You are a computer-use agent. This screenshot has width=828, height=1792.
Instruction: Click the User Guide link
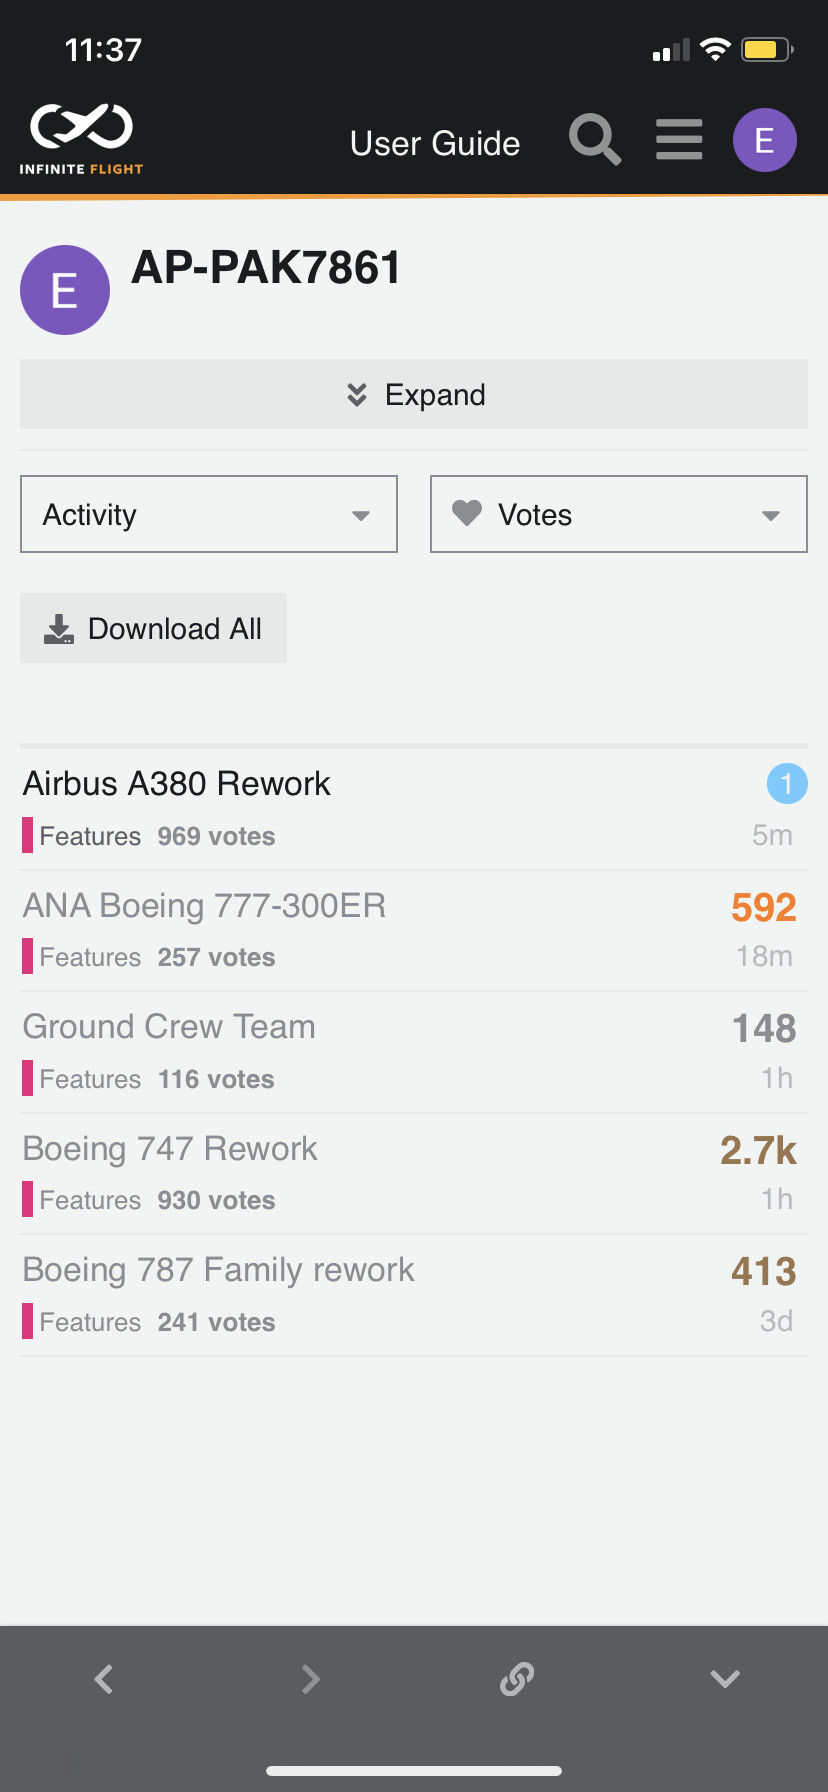[435, 144]
